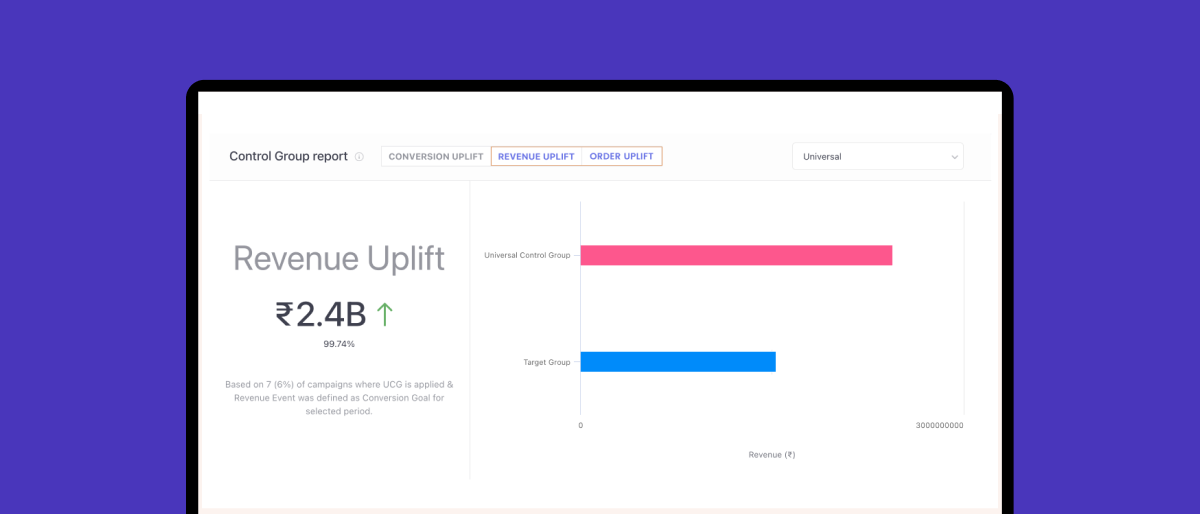Click the chevron arrow in Universal dropdown

pyautogui.click(x=953, y=157)
